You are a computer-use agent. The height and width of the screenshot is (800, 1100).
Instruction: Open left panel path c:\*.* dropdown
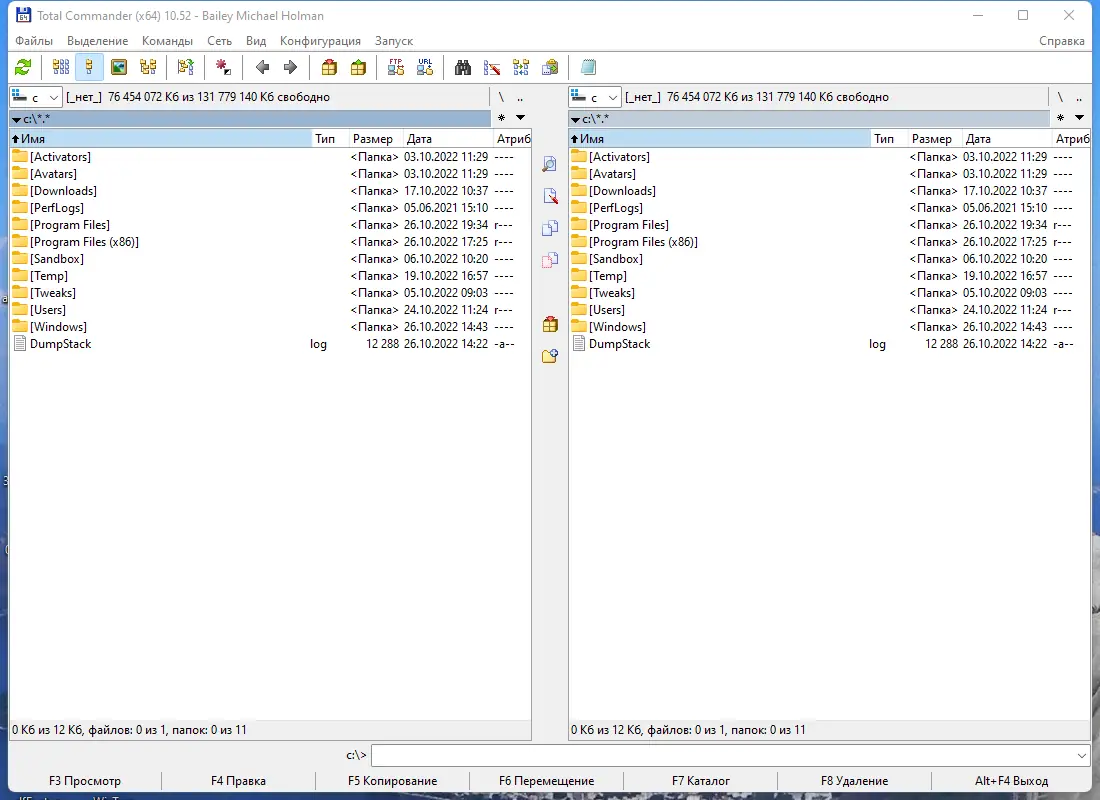pos(16,119)
